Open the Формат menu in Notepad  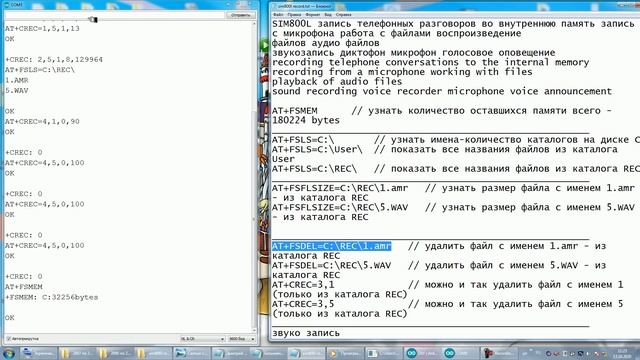click(313, 15)
